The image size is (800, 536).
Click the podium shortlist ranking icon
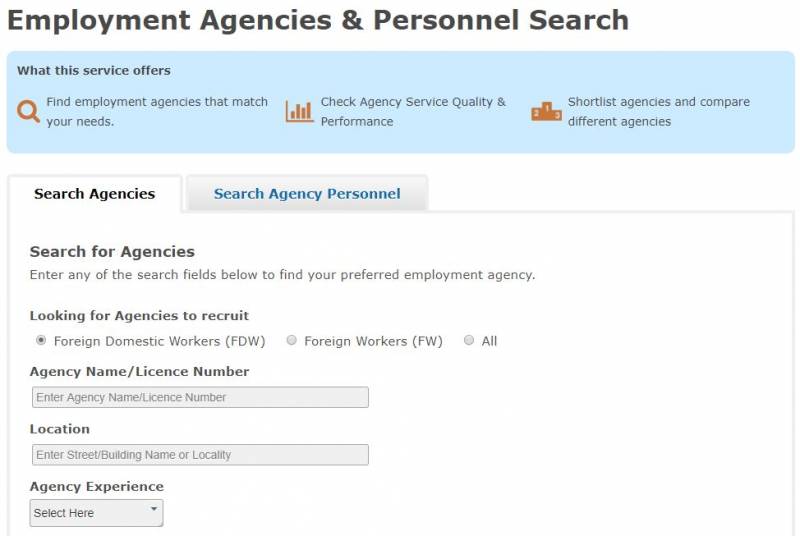click(546, 111)
